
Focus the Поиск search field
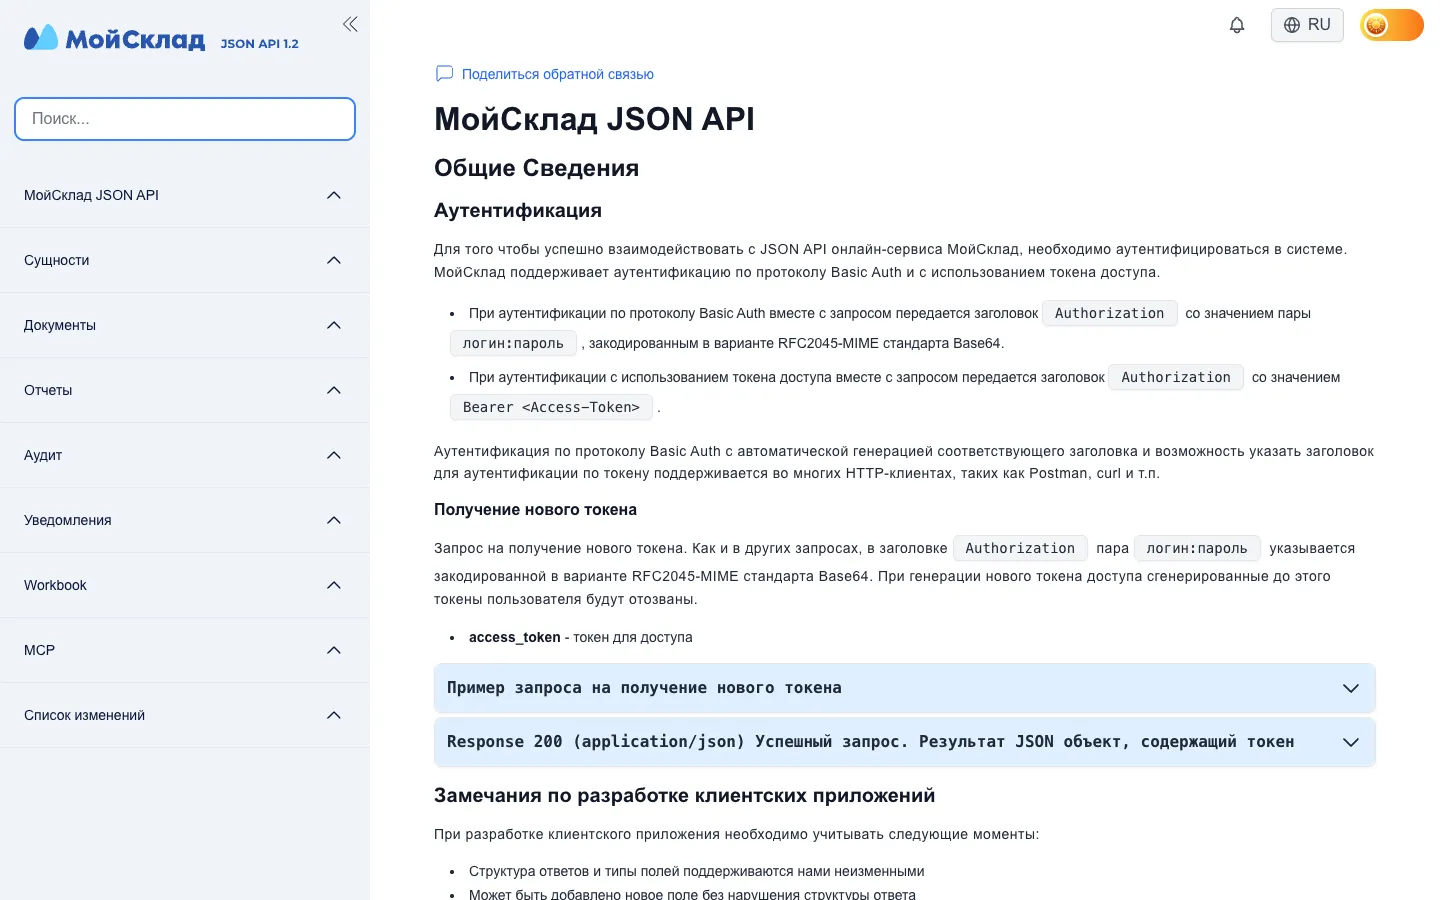point(185,119)
